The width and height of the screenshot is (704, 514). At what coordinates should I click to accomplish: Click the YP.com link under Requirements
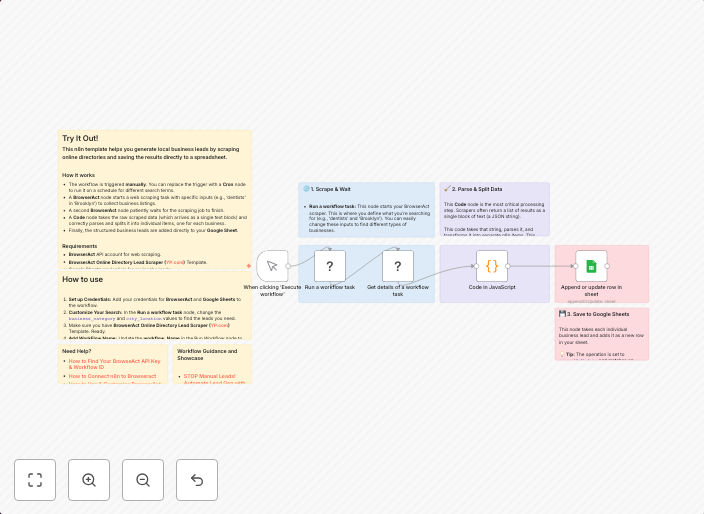[174, 262]
